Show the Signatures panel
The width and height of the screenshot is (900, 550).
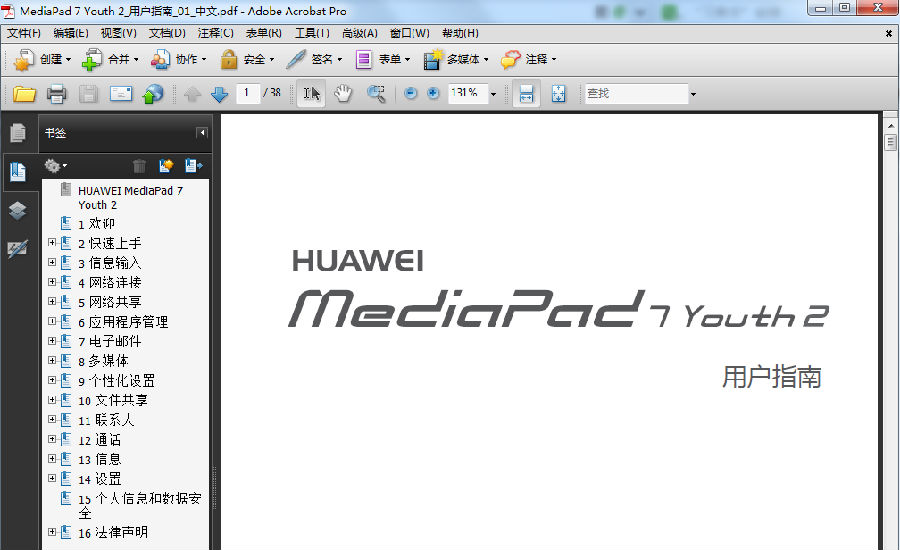point(18,249)
